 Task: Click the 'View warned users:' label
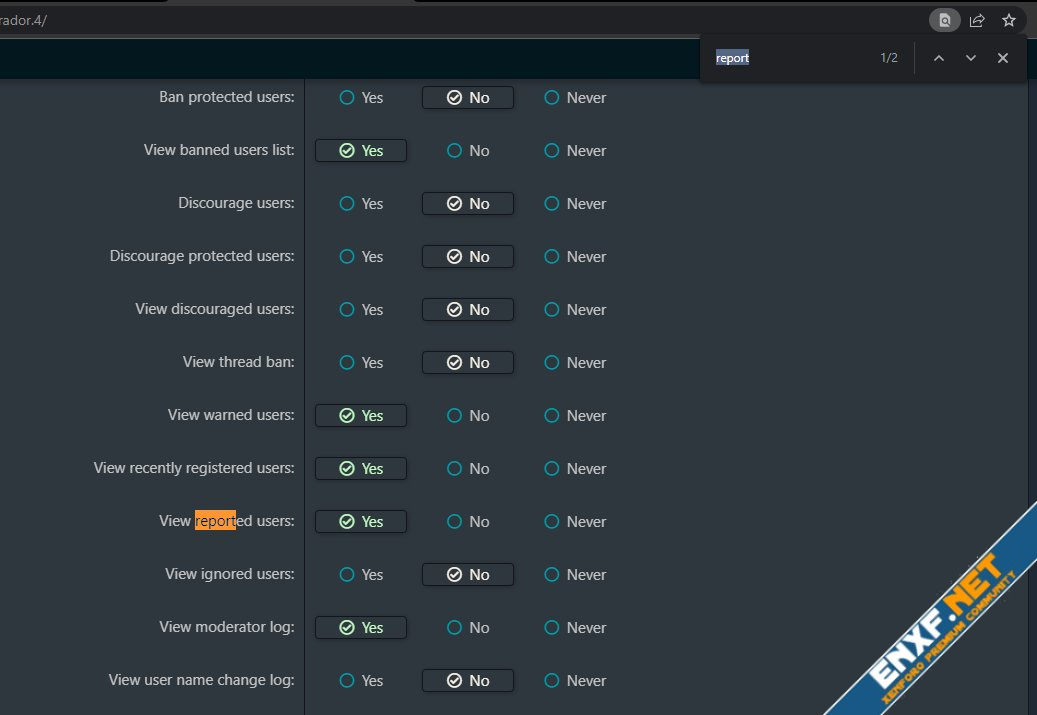click(231, 415)
